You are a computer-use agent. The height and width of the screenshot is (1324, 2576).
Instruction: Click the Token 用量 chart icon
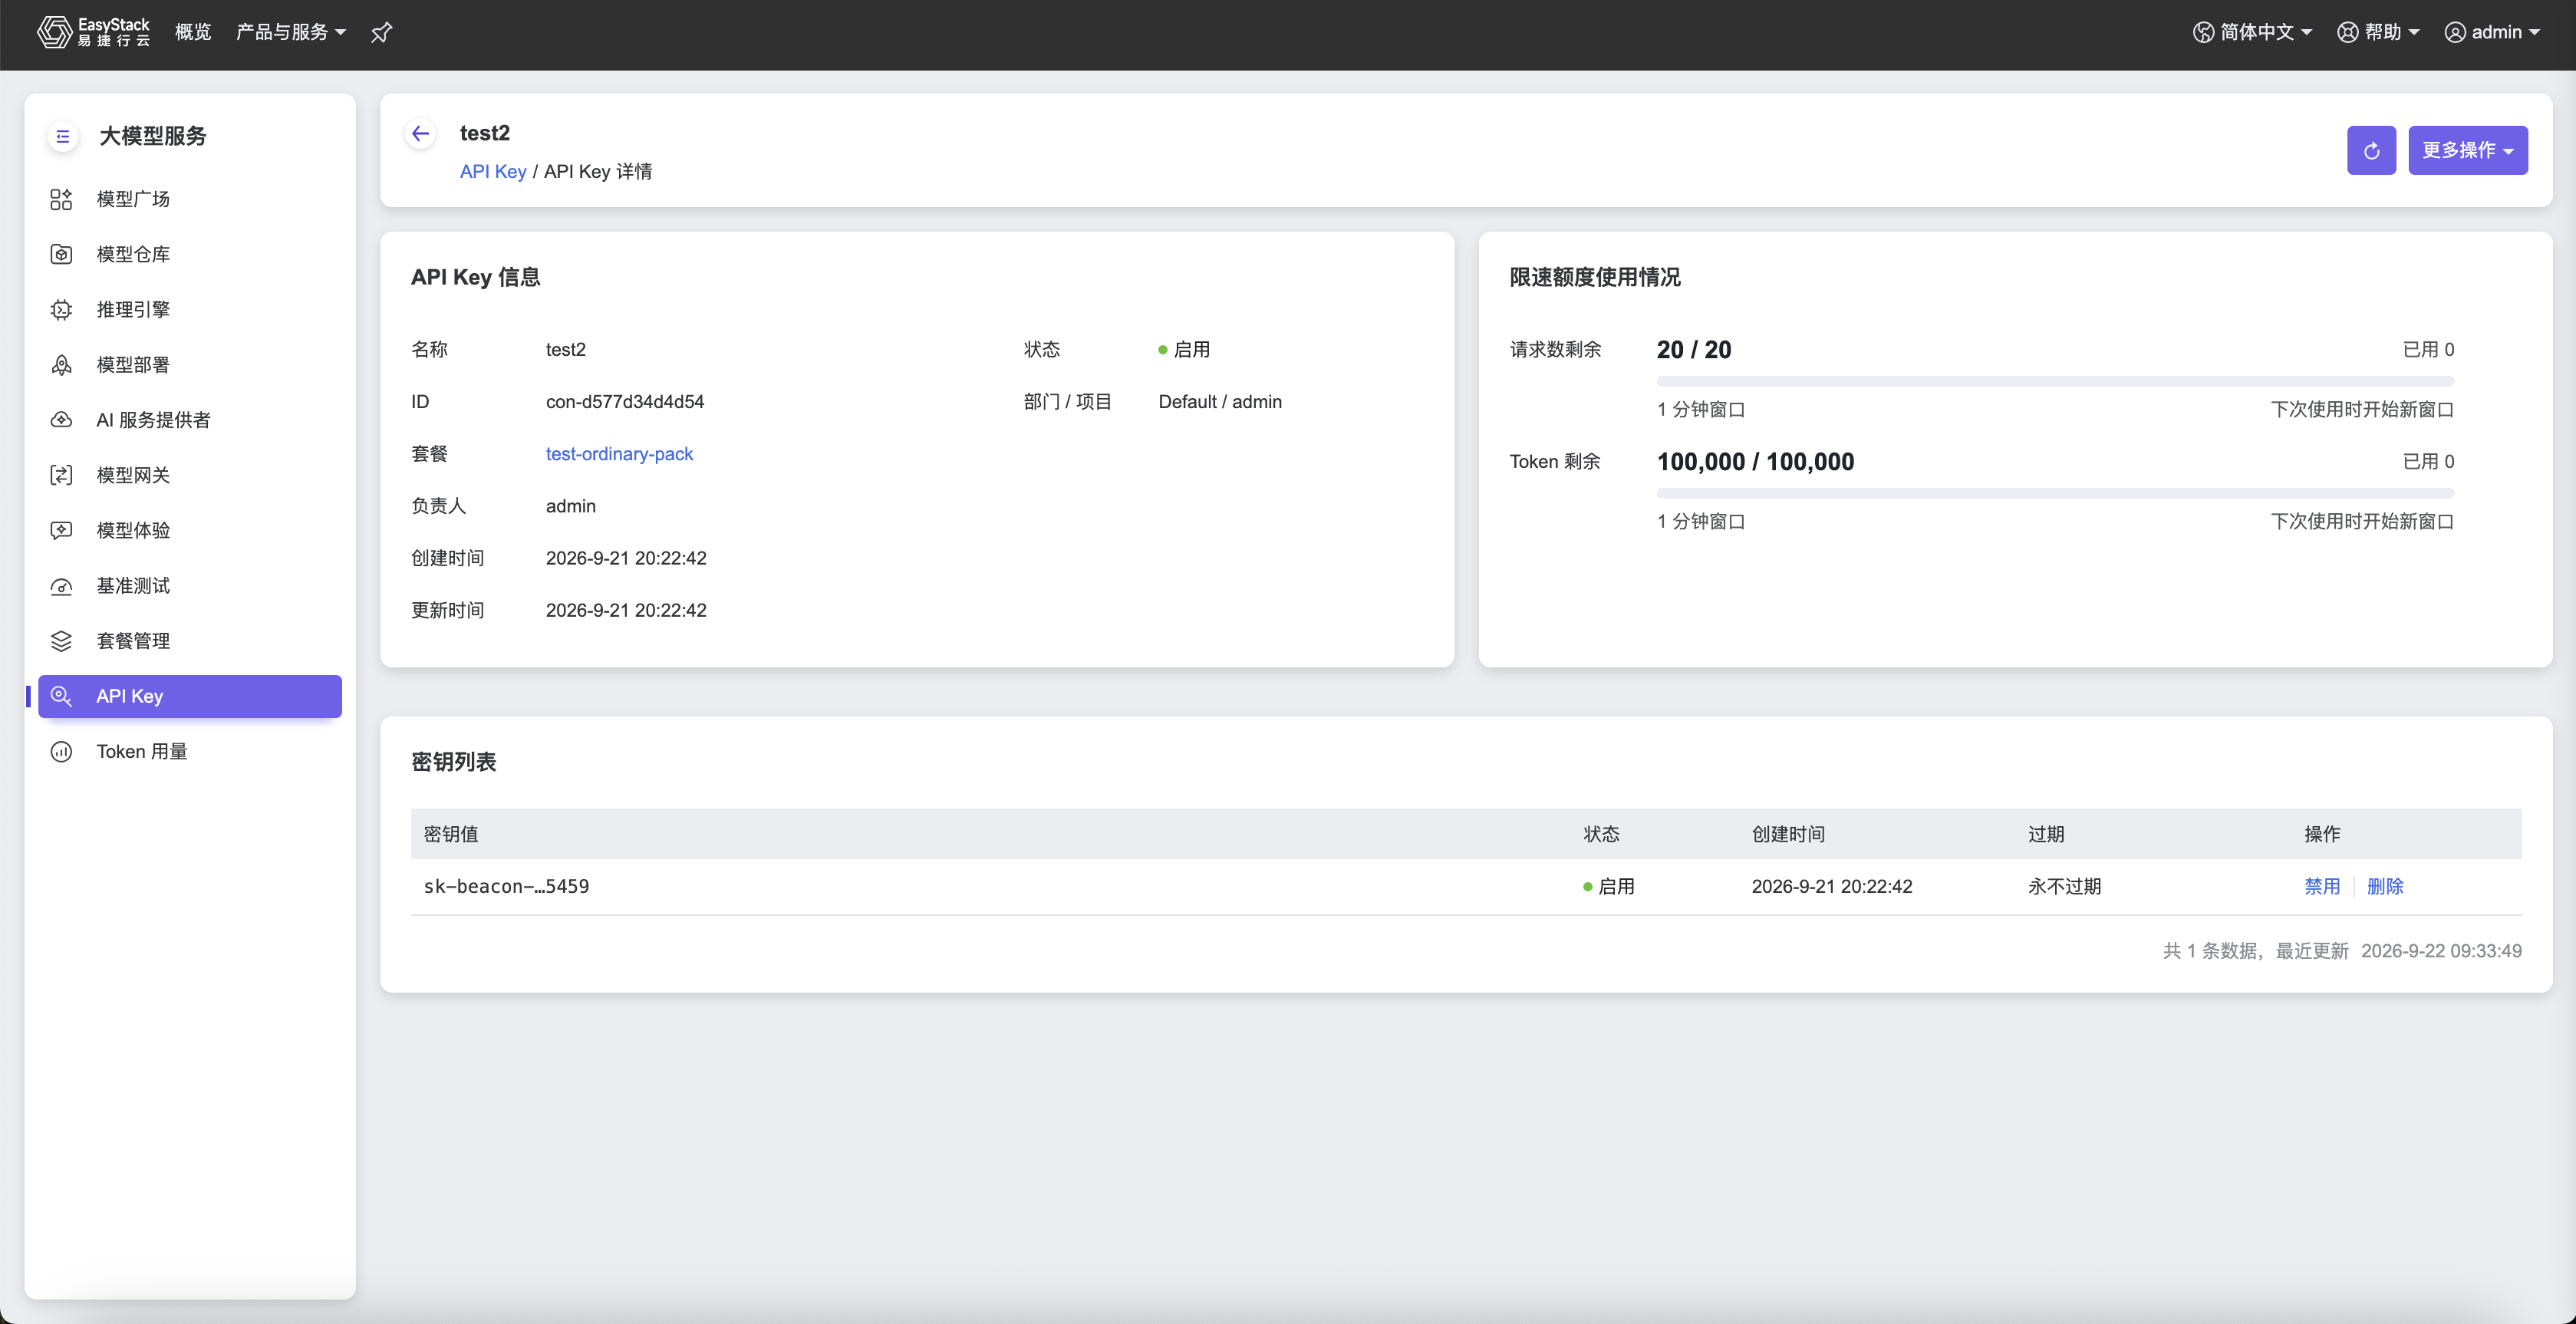coord(61,752)
